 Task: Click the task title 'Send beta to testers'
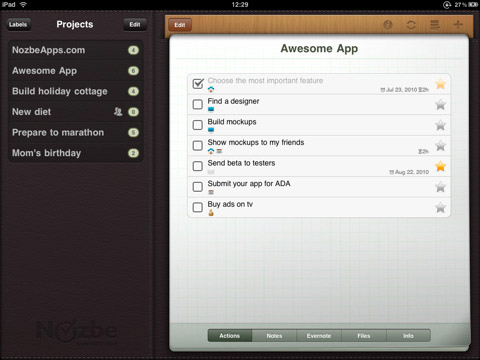pos(241,163)
